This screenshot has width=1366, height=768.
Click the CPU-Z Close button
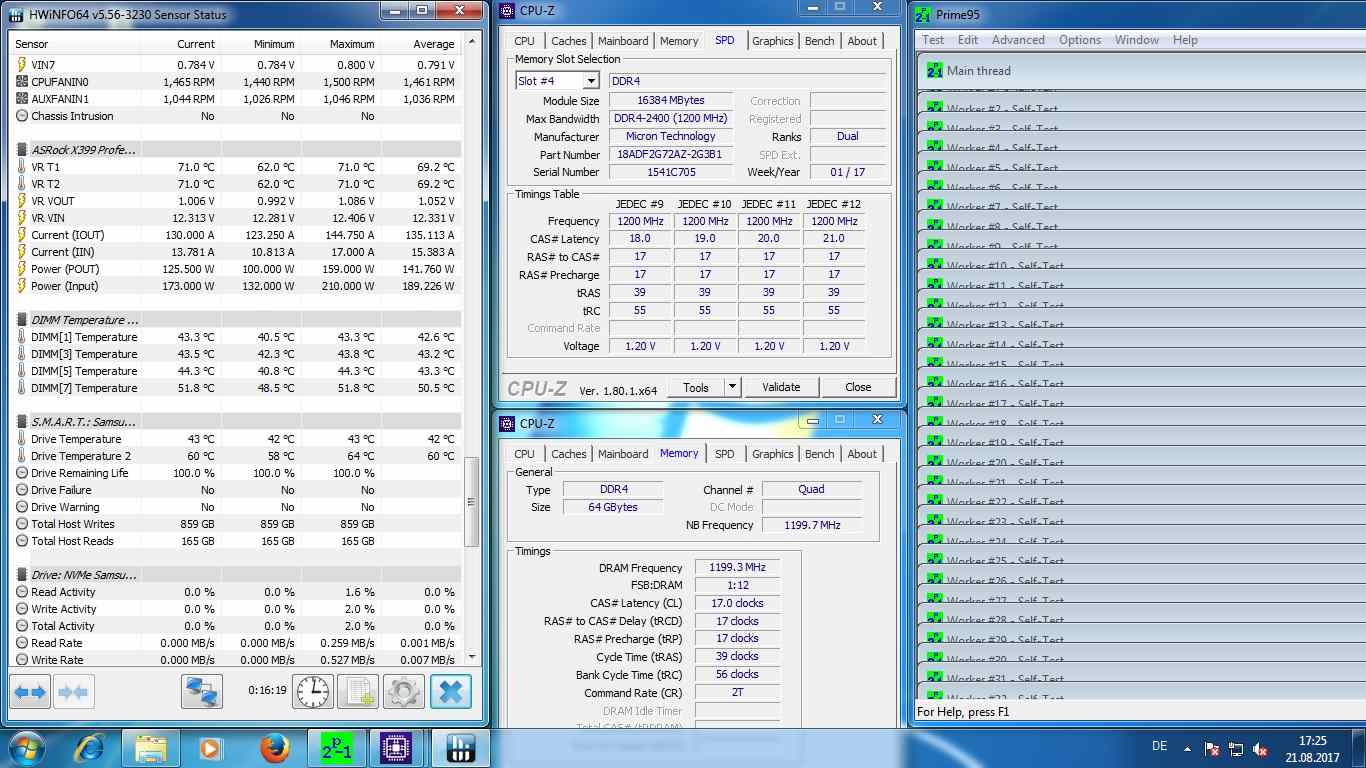tap(858, 387)
